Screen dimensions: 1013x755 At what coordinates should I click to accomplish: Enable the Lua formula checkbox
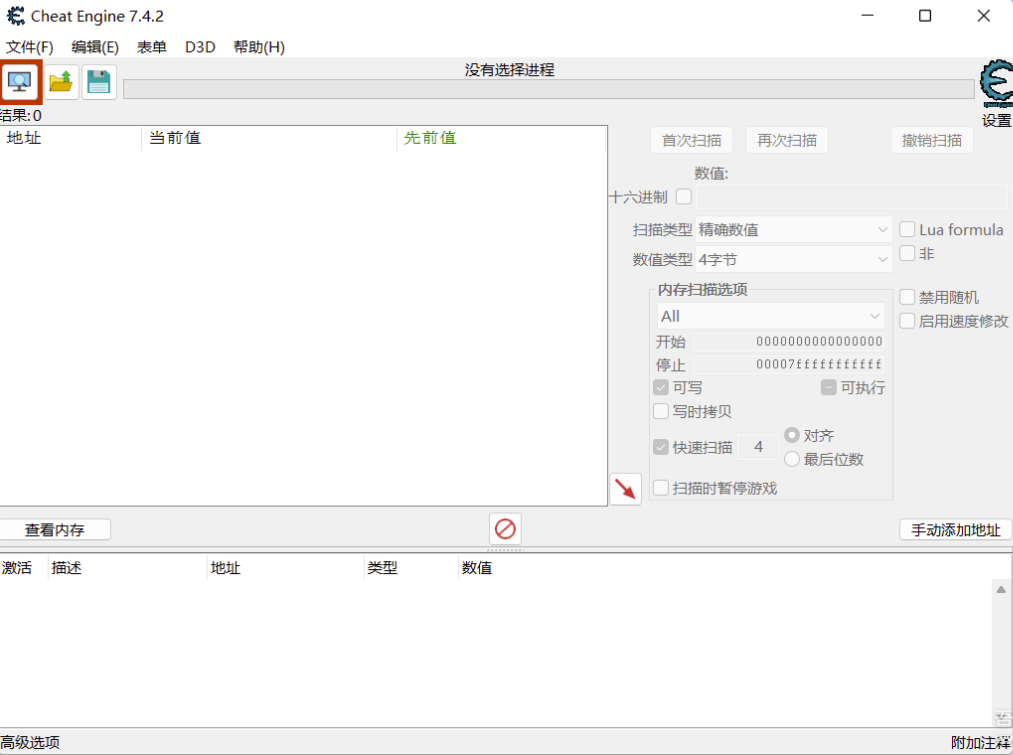tap(907, 229)
